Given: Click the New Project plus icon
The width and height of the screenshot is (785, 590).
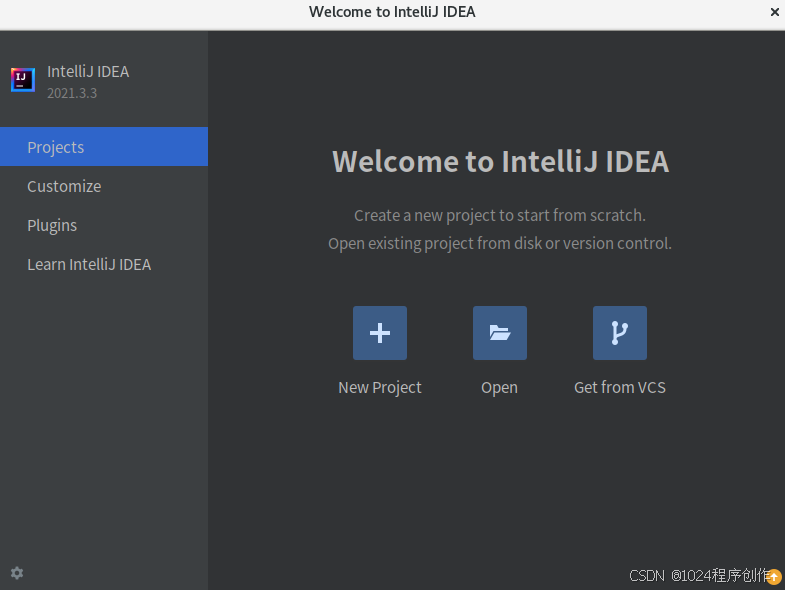Looking at the screenshot, I should pos(379,333).
